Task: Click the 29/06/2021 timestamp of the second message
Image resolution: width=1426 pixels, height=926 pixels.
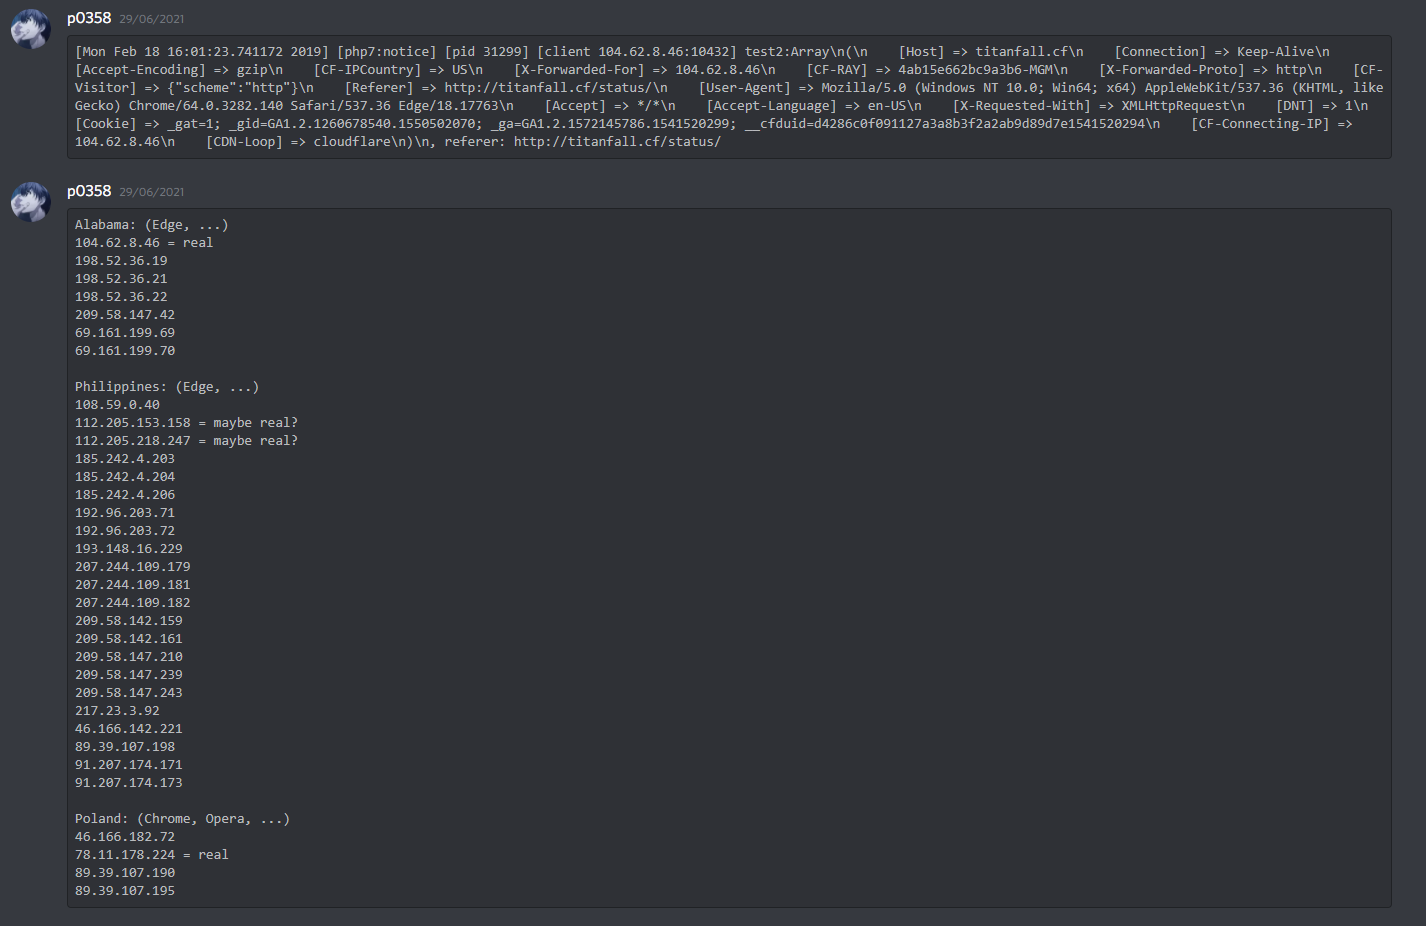Action: [152, 192]
